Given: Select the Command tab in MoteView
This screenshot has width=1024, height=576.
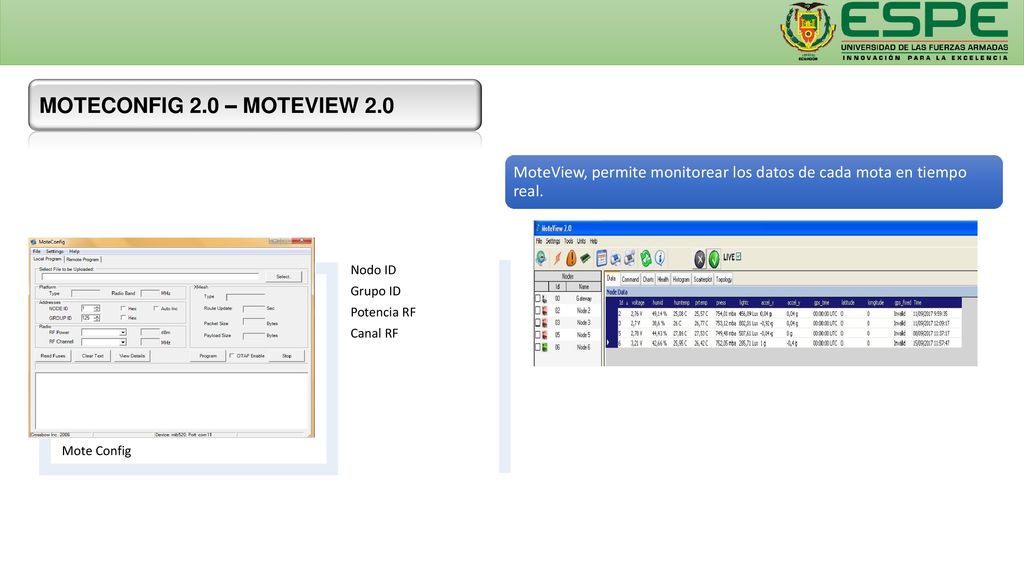Looking at the screenshot, I should [x=630, y=279].
